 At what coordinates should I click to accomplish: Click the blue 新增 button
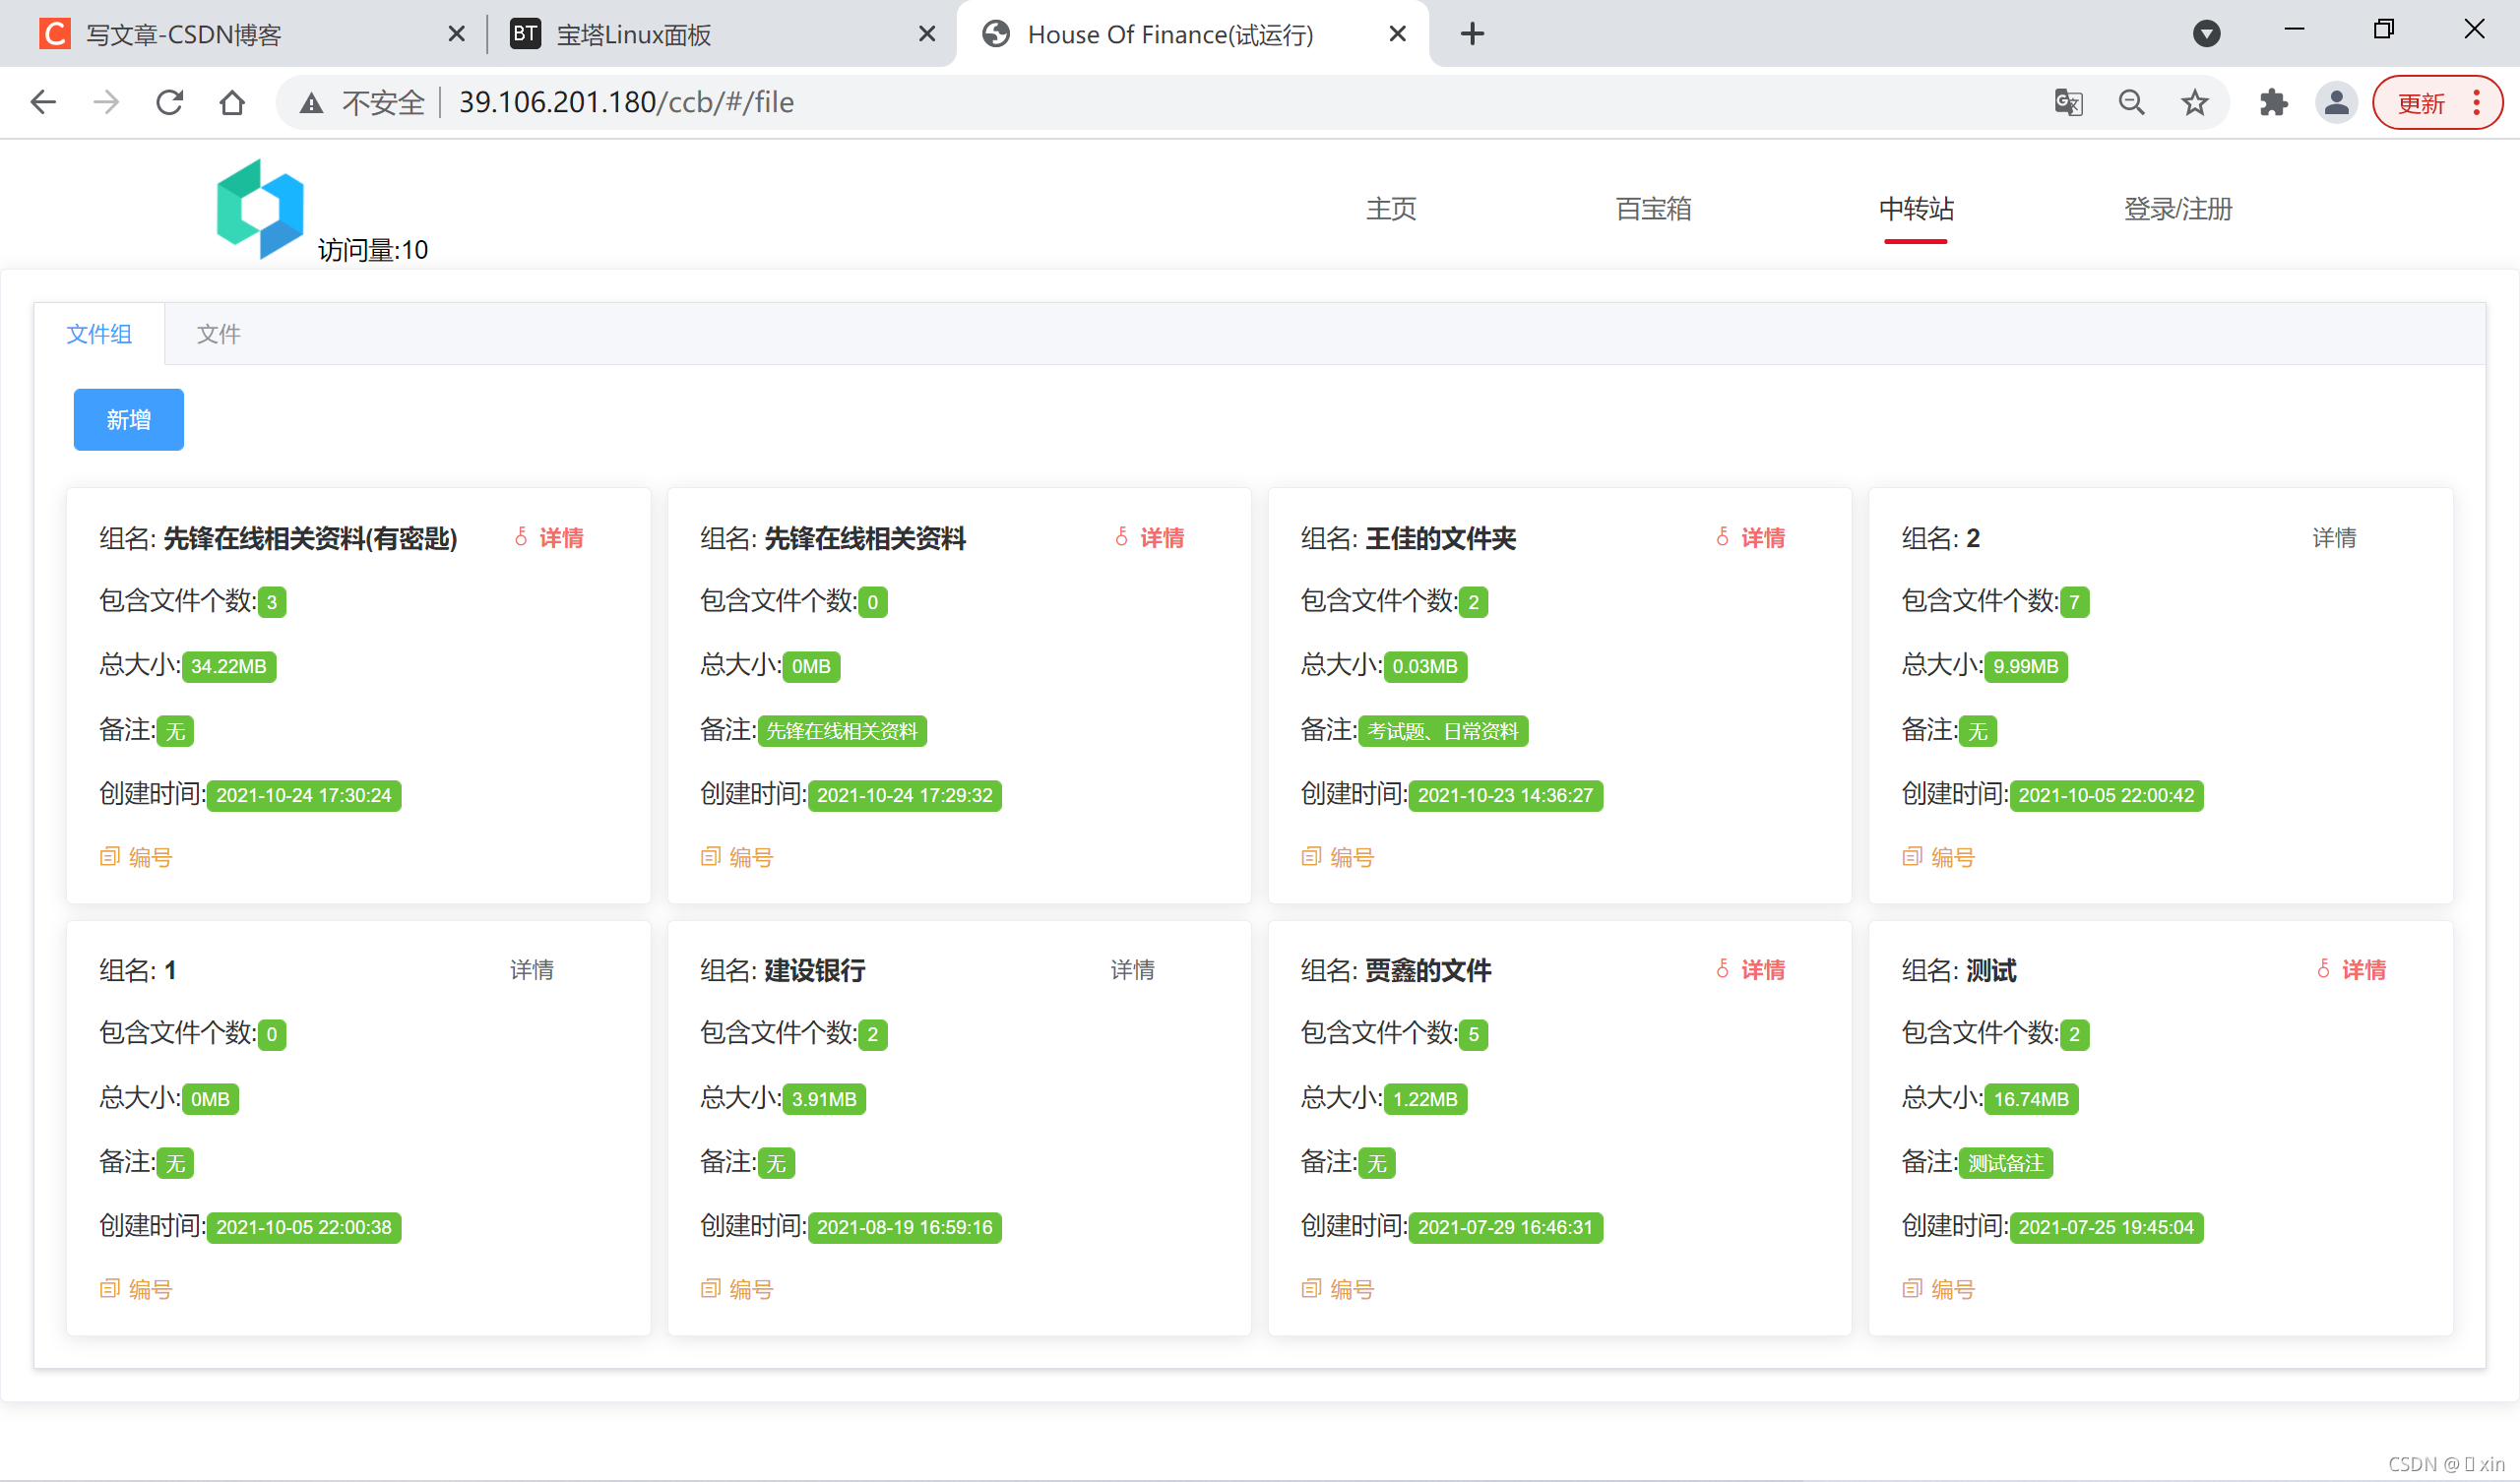[128, 420]
